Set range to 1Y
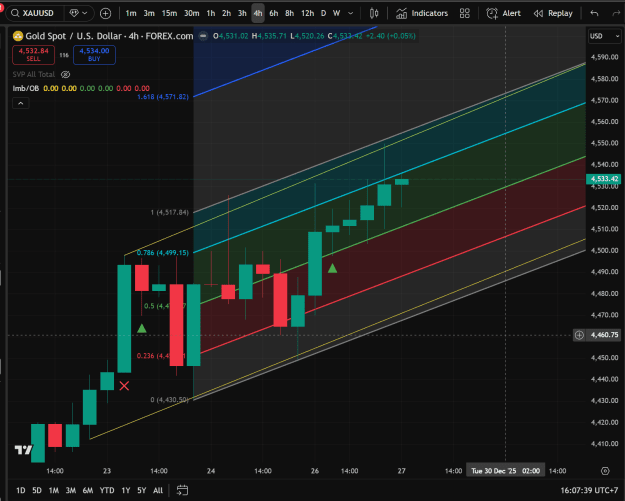The height and width of the screenshot is (501, 625). point(126,490)
